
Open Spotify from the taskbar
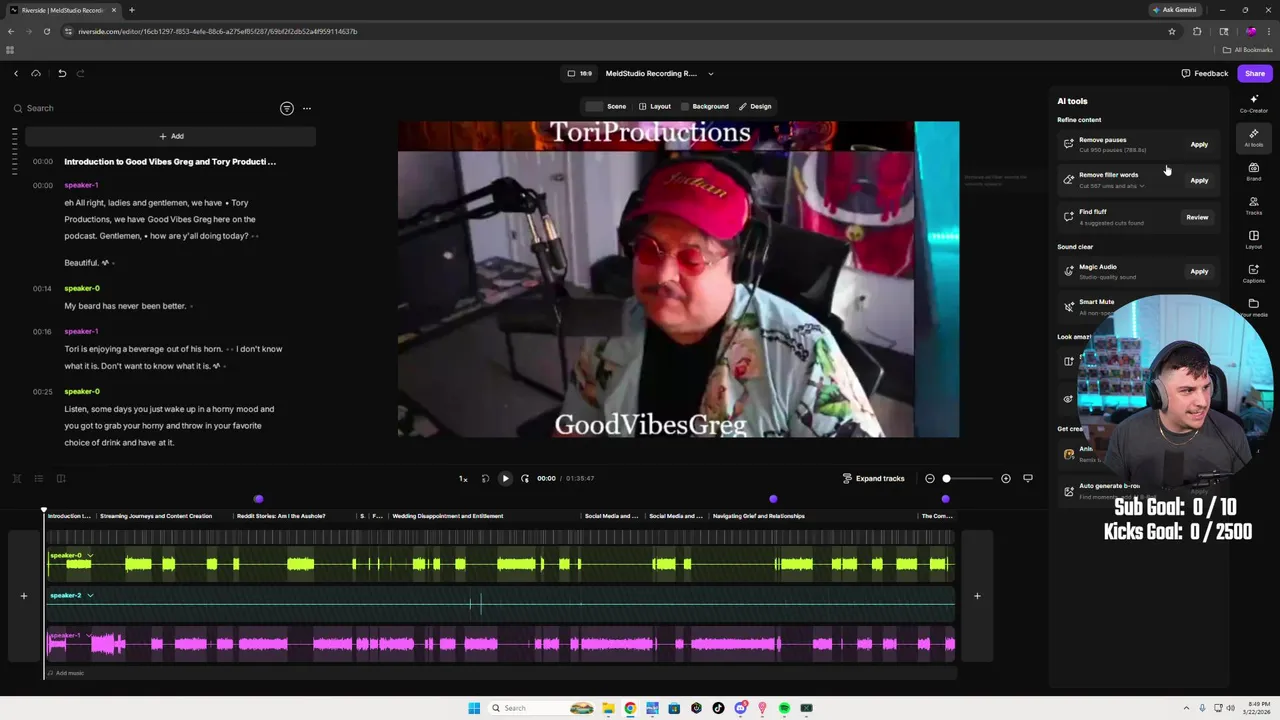(784, 708)
